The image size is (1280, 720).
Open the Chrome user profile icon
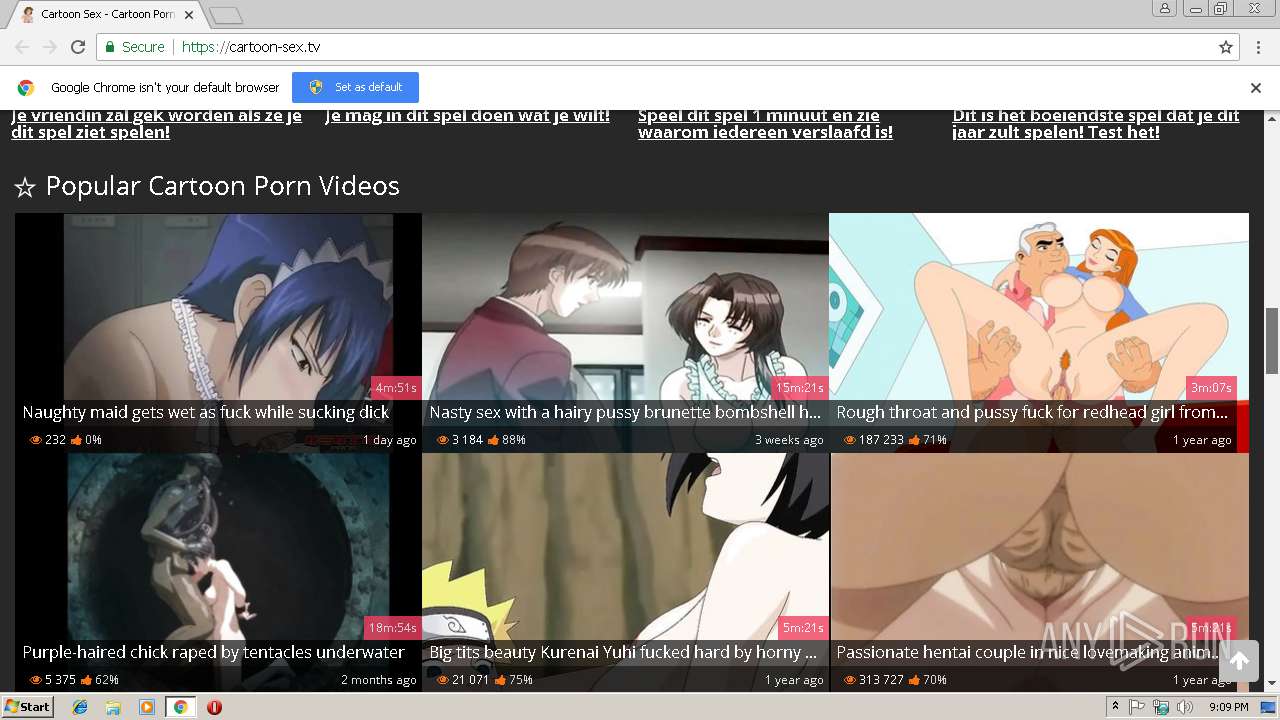[1165, 8]
